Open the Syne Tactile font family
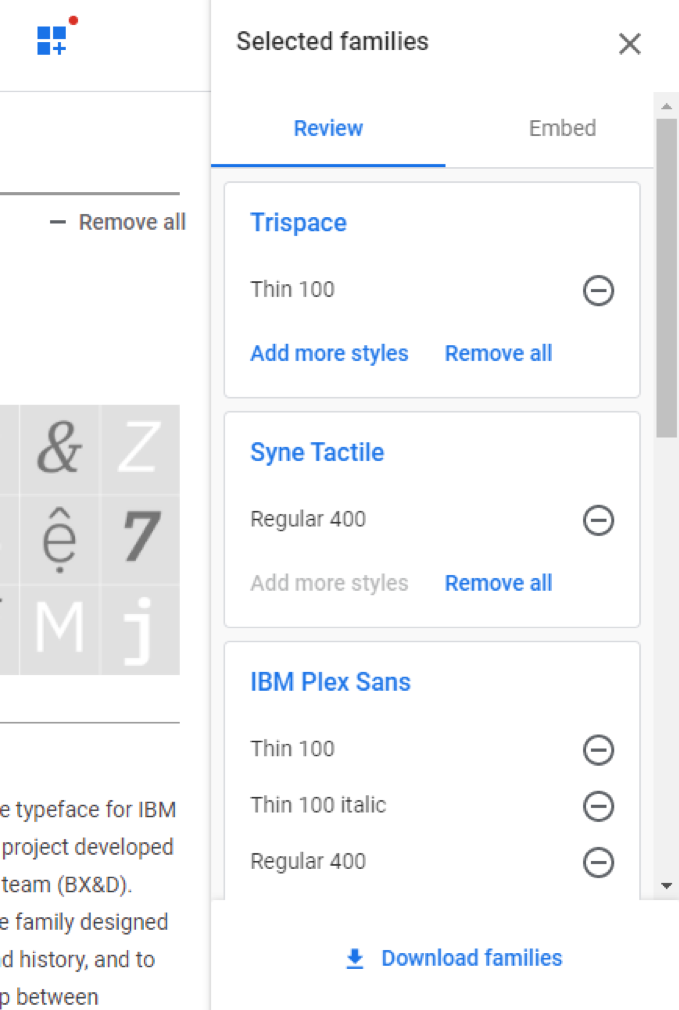 pos(317,452)
